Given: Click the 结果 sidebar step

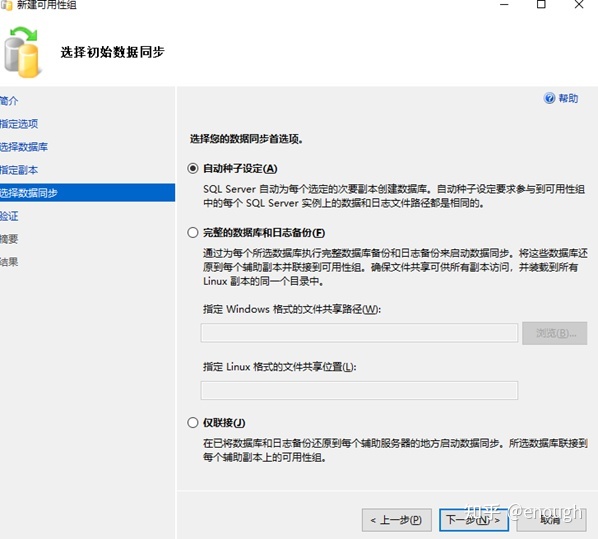Looking at the screenshot, I should click(x=9, y=262).
